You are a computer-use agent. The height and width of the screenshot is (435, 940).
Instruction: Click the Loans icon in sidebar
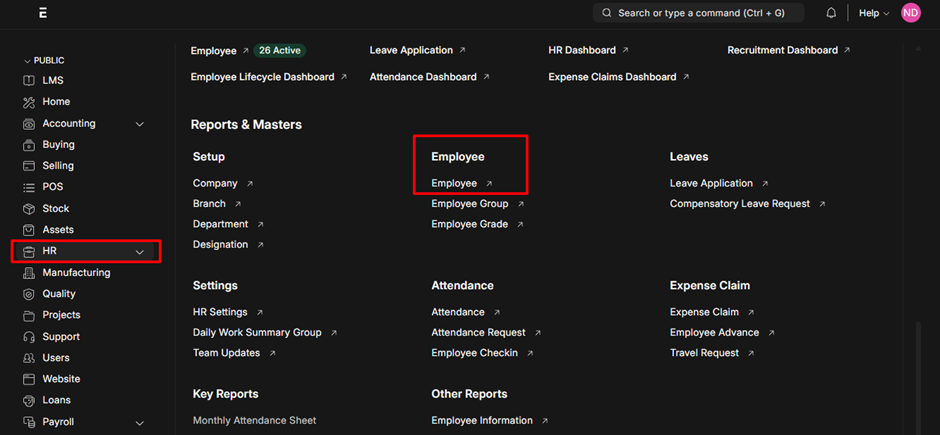[x=29, y=400]
